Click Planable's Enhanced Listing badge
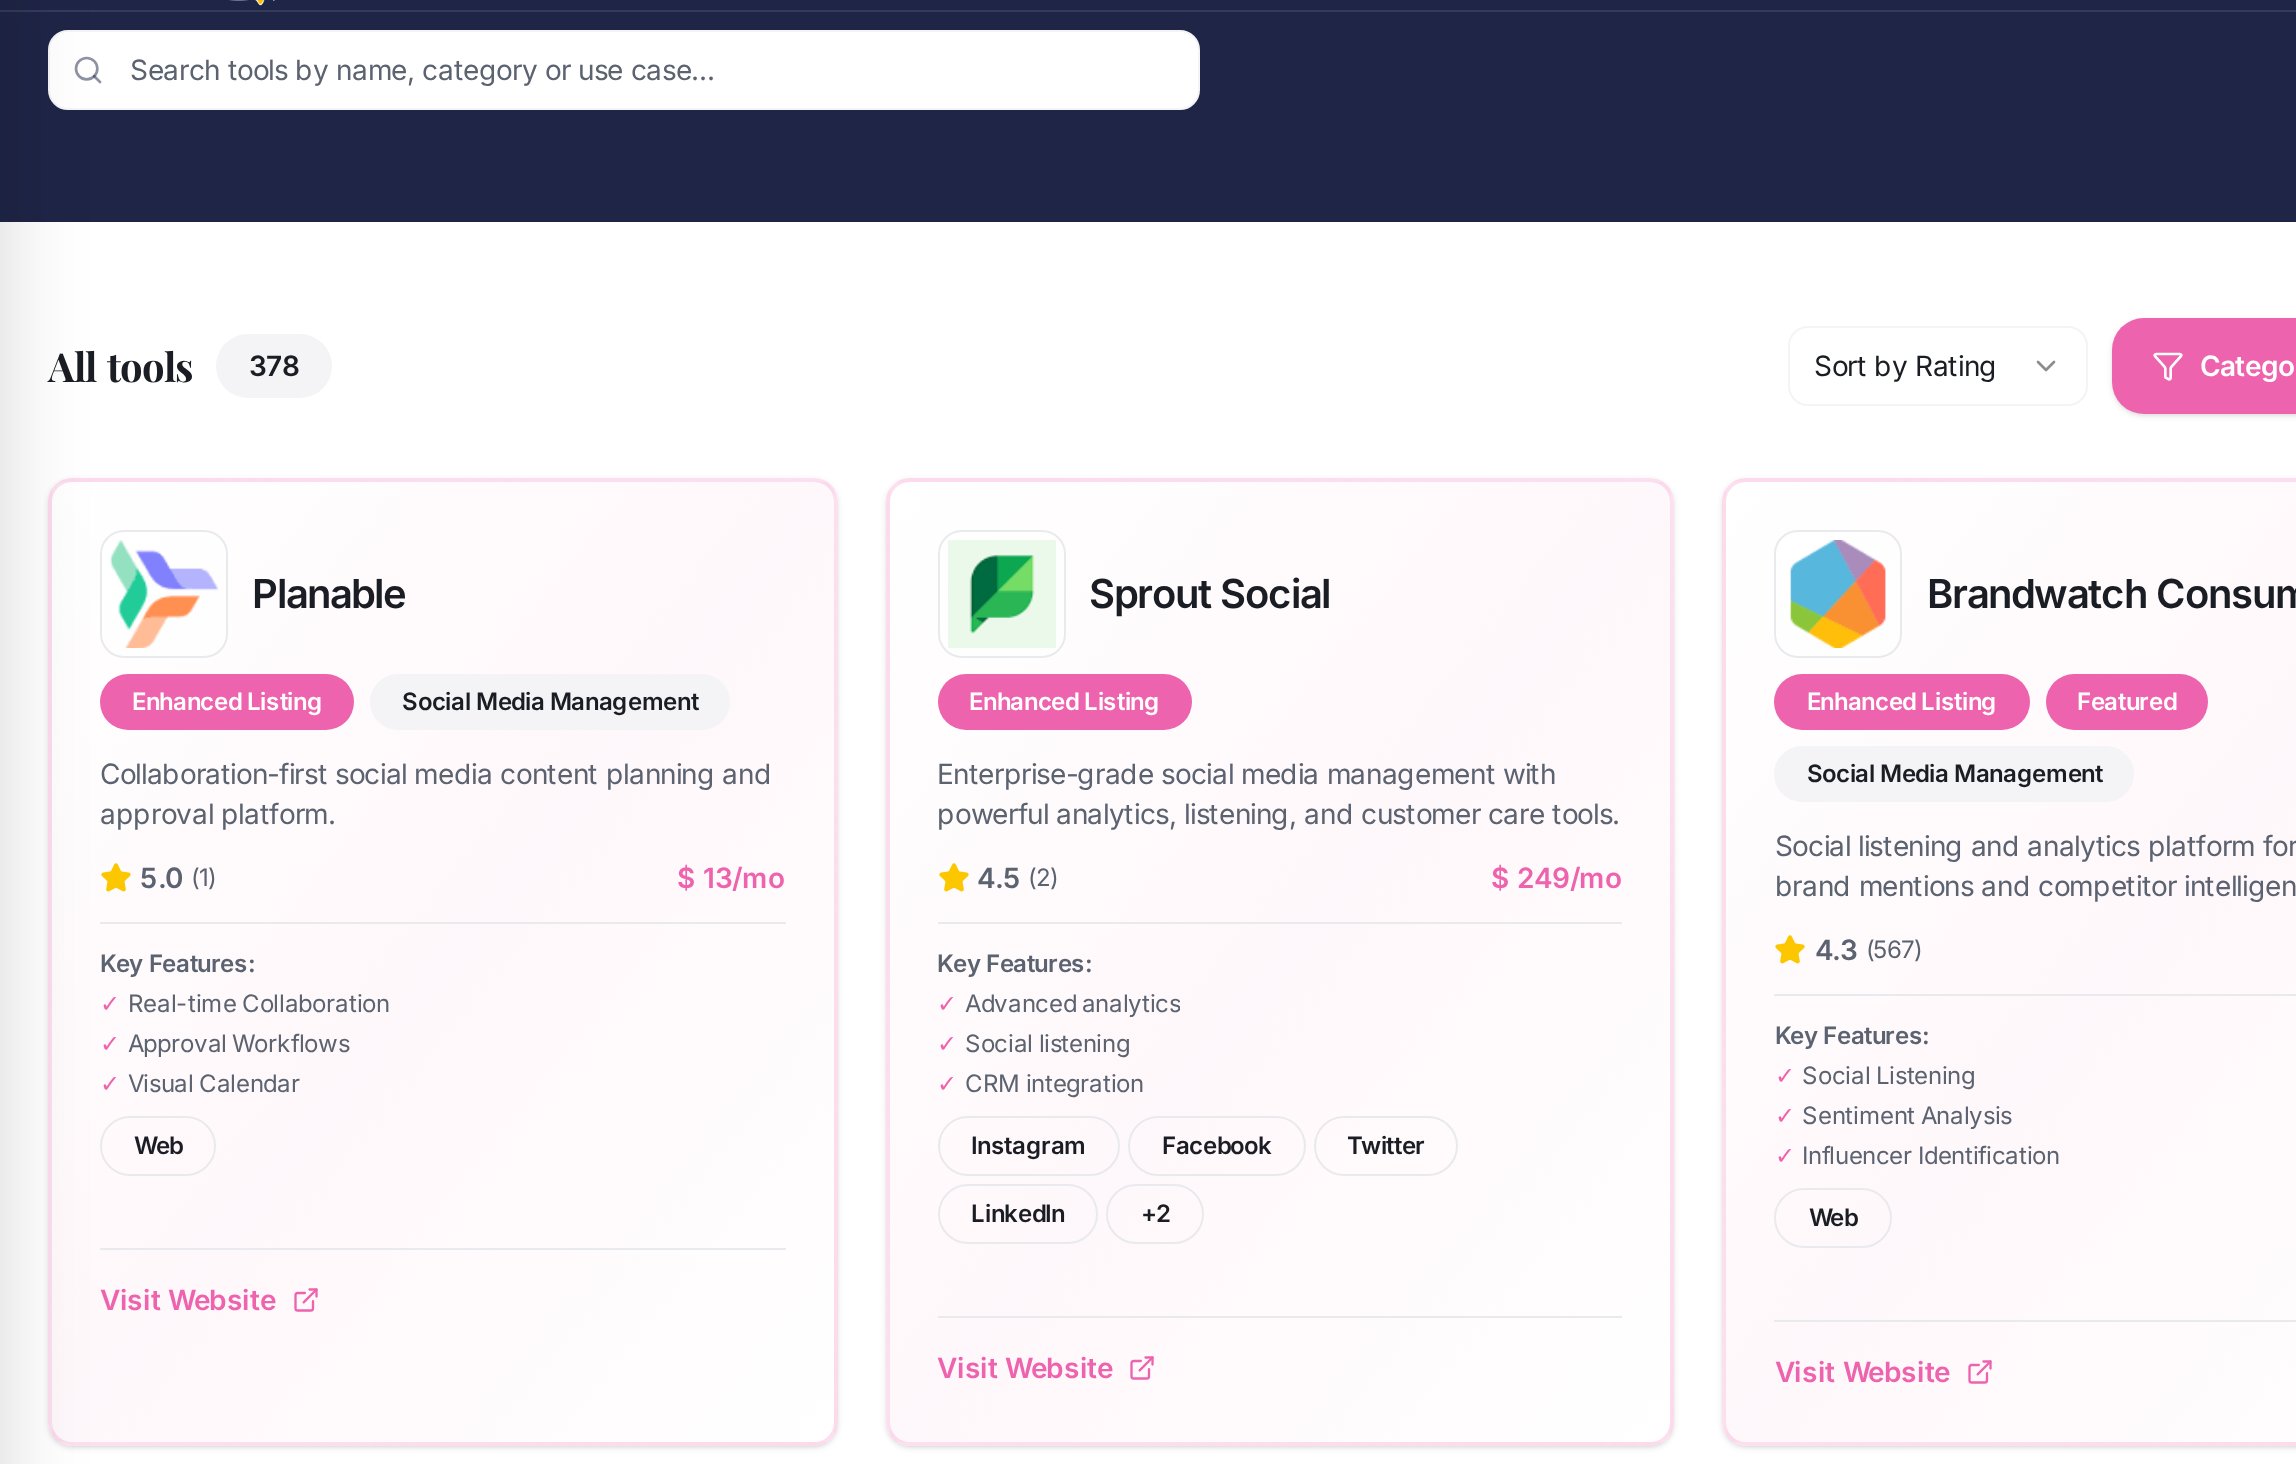Screen dimensions: 2296x1464 227,702
